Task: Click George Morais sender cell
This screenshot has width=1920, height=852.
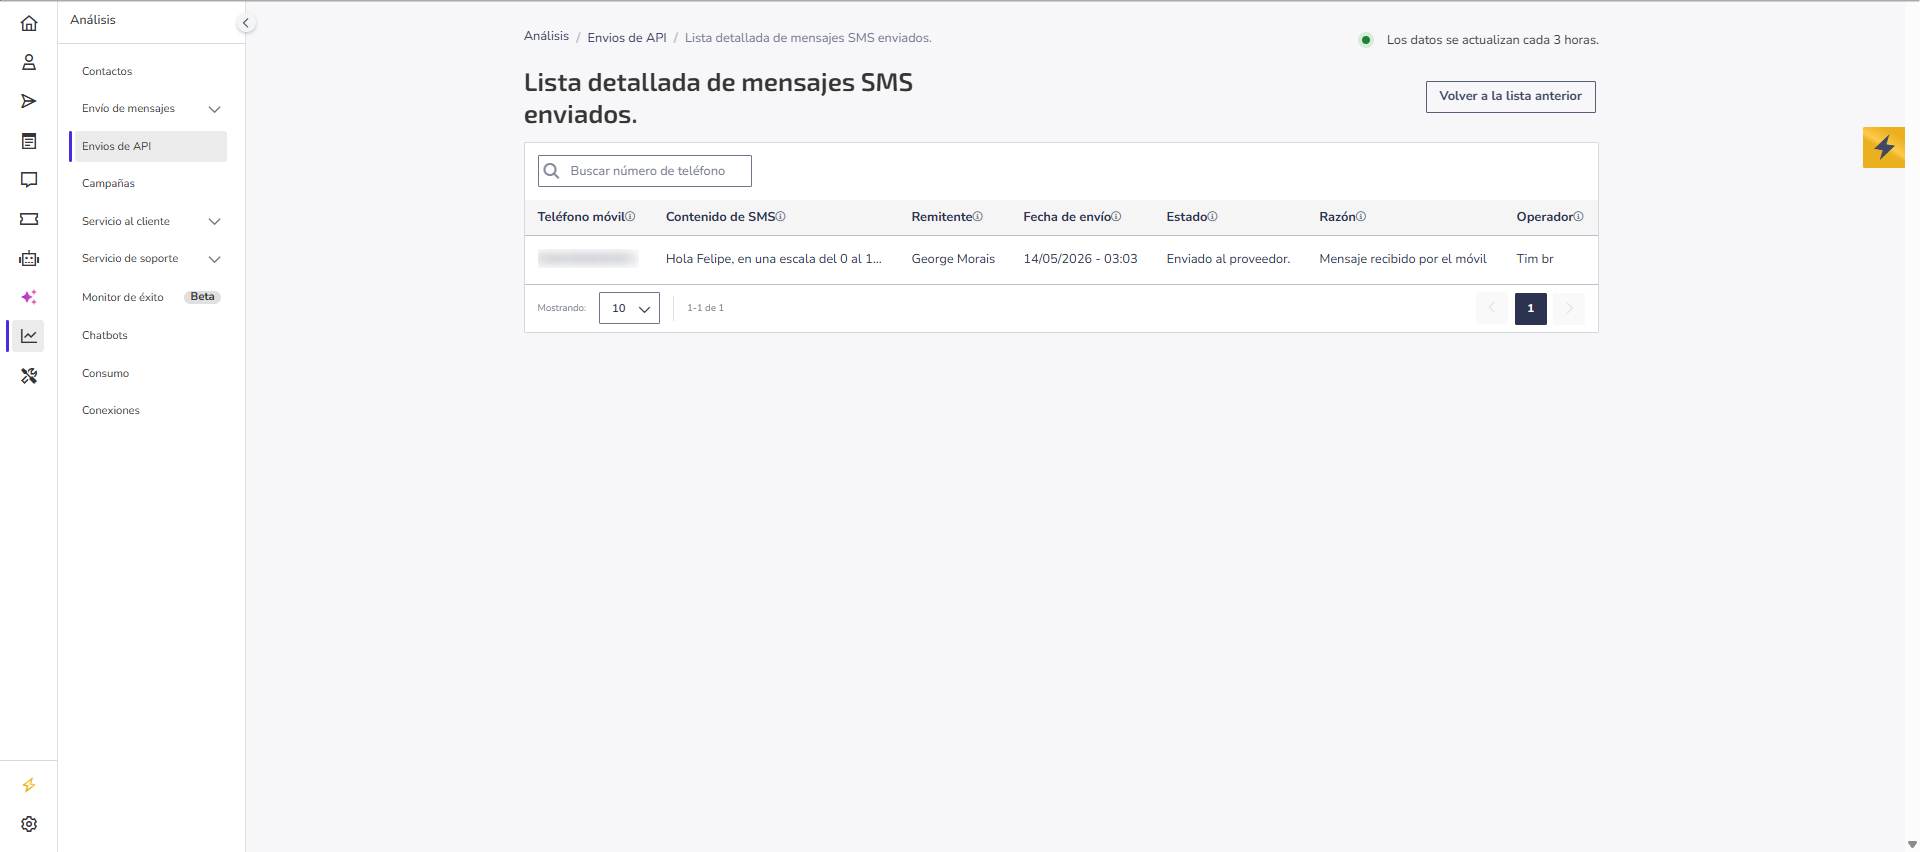Action: tap(953, 259)
